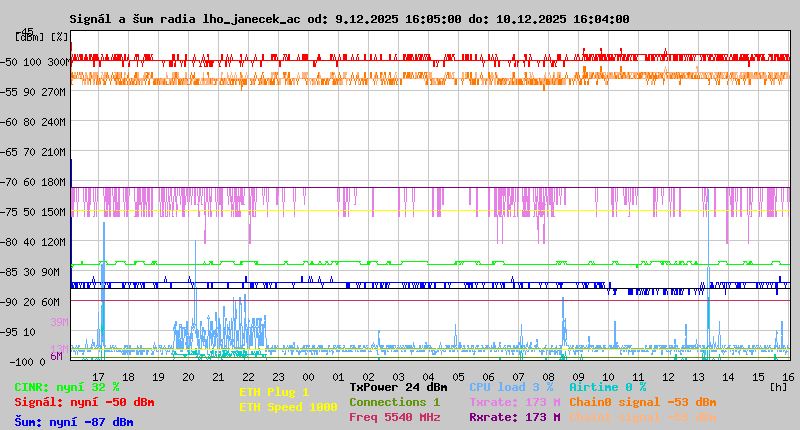
Task: Click the graph title with radio name
Action: tap(349, 19)
